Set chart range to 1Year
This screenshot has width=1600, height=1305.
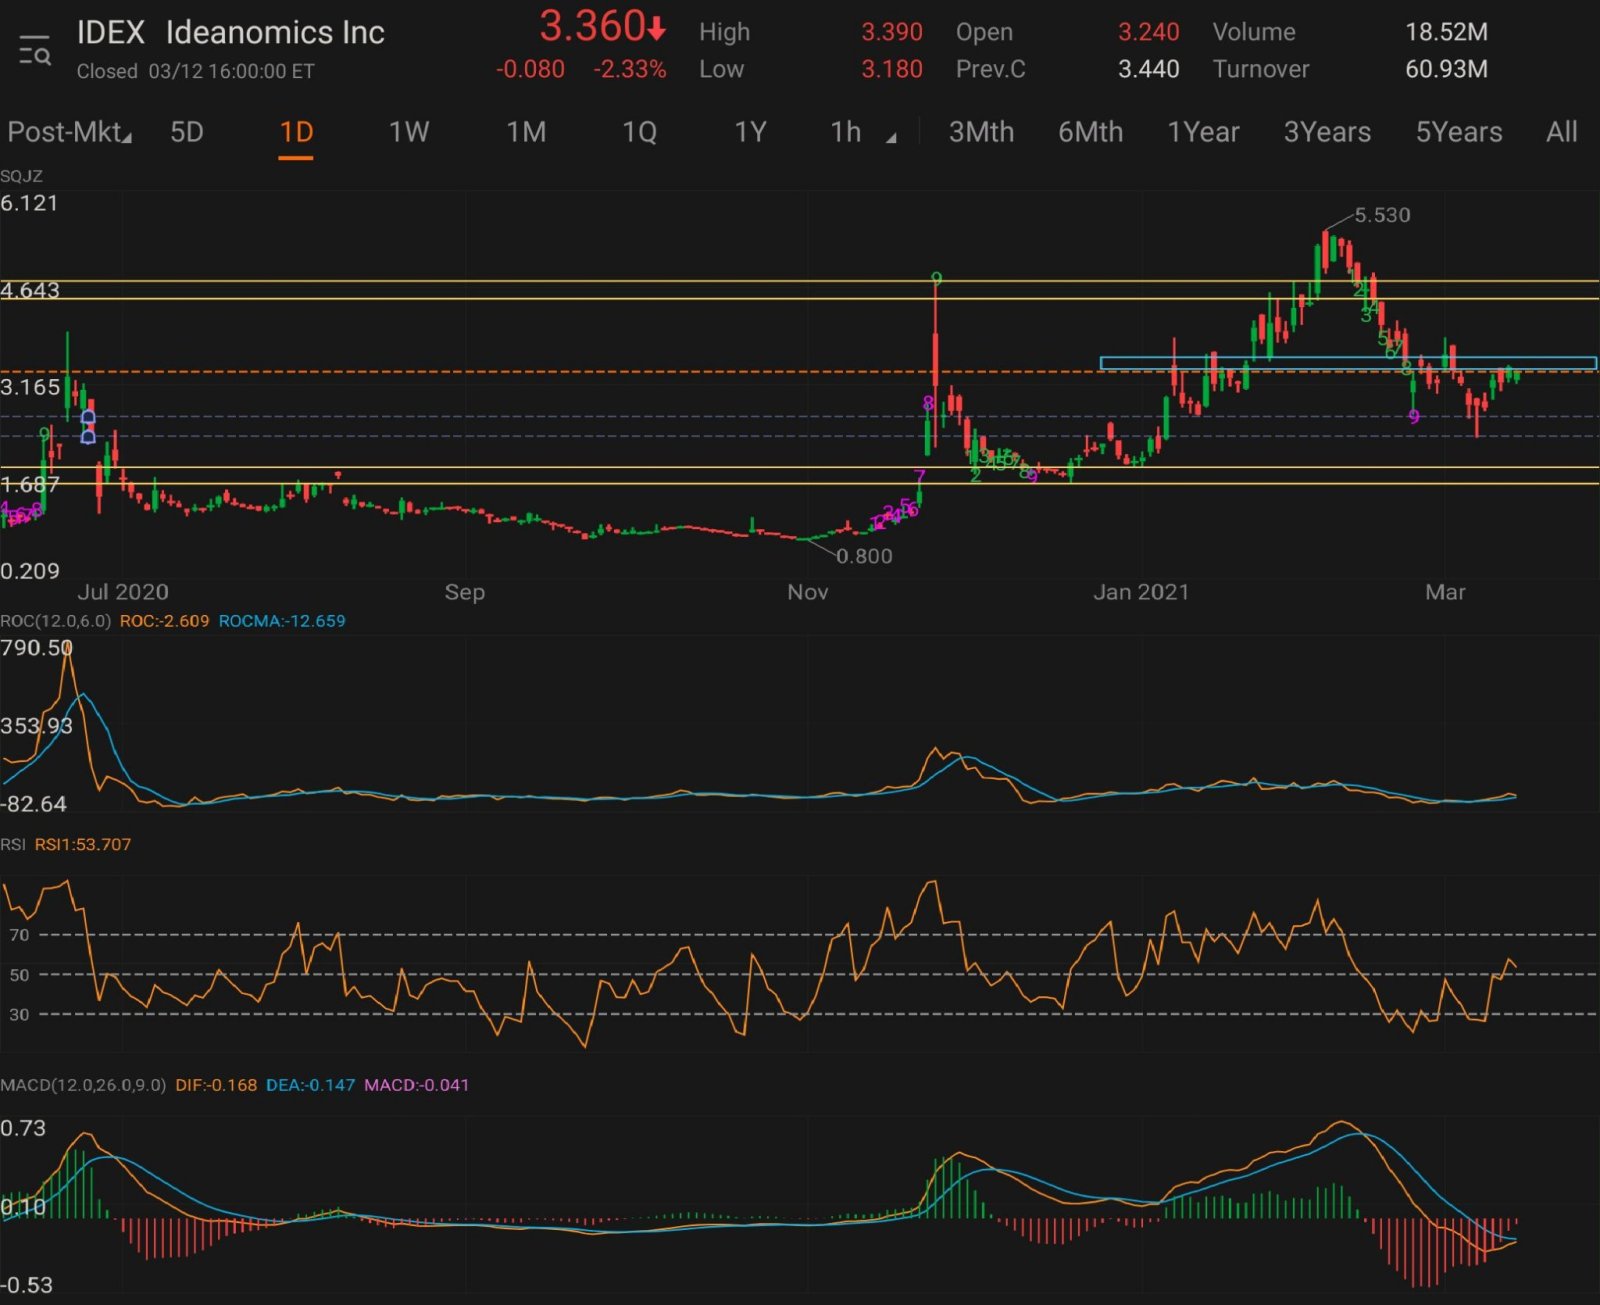pyautogui.click(x=1203, y=132)
